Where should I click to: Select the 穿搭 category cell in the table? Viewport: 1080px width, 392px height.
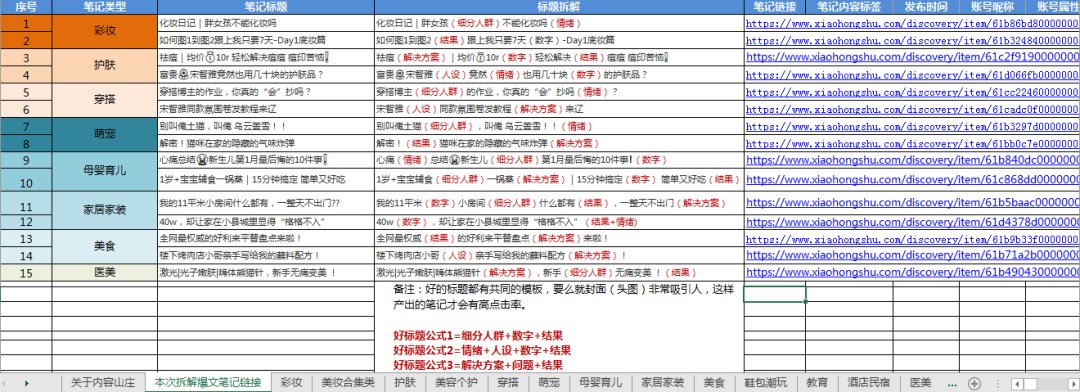click(x=105, y=101)
